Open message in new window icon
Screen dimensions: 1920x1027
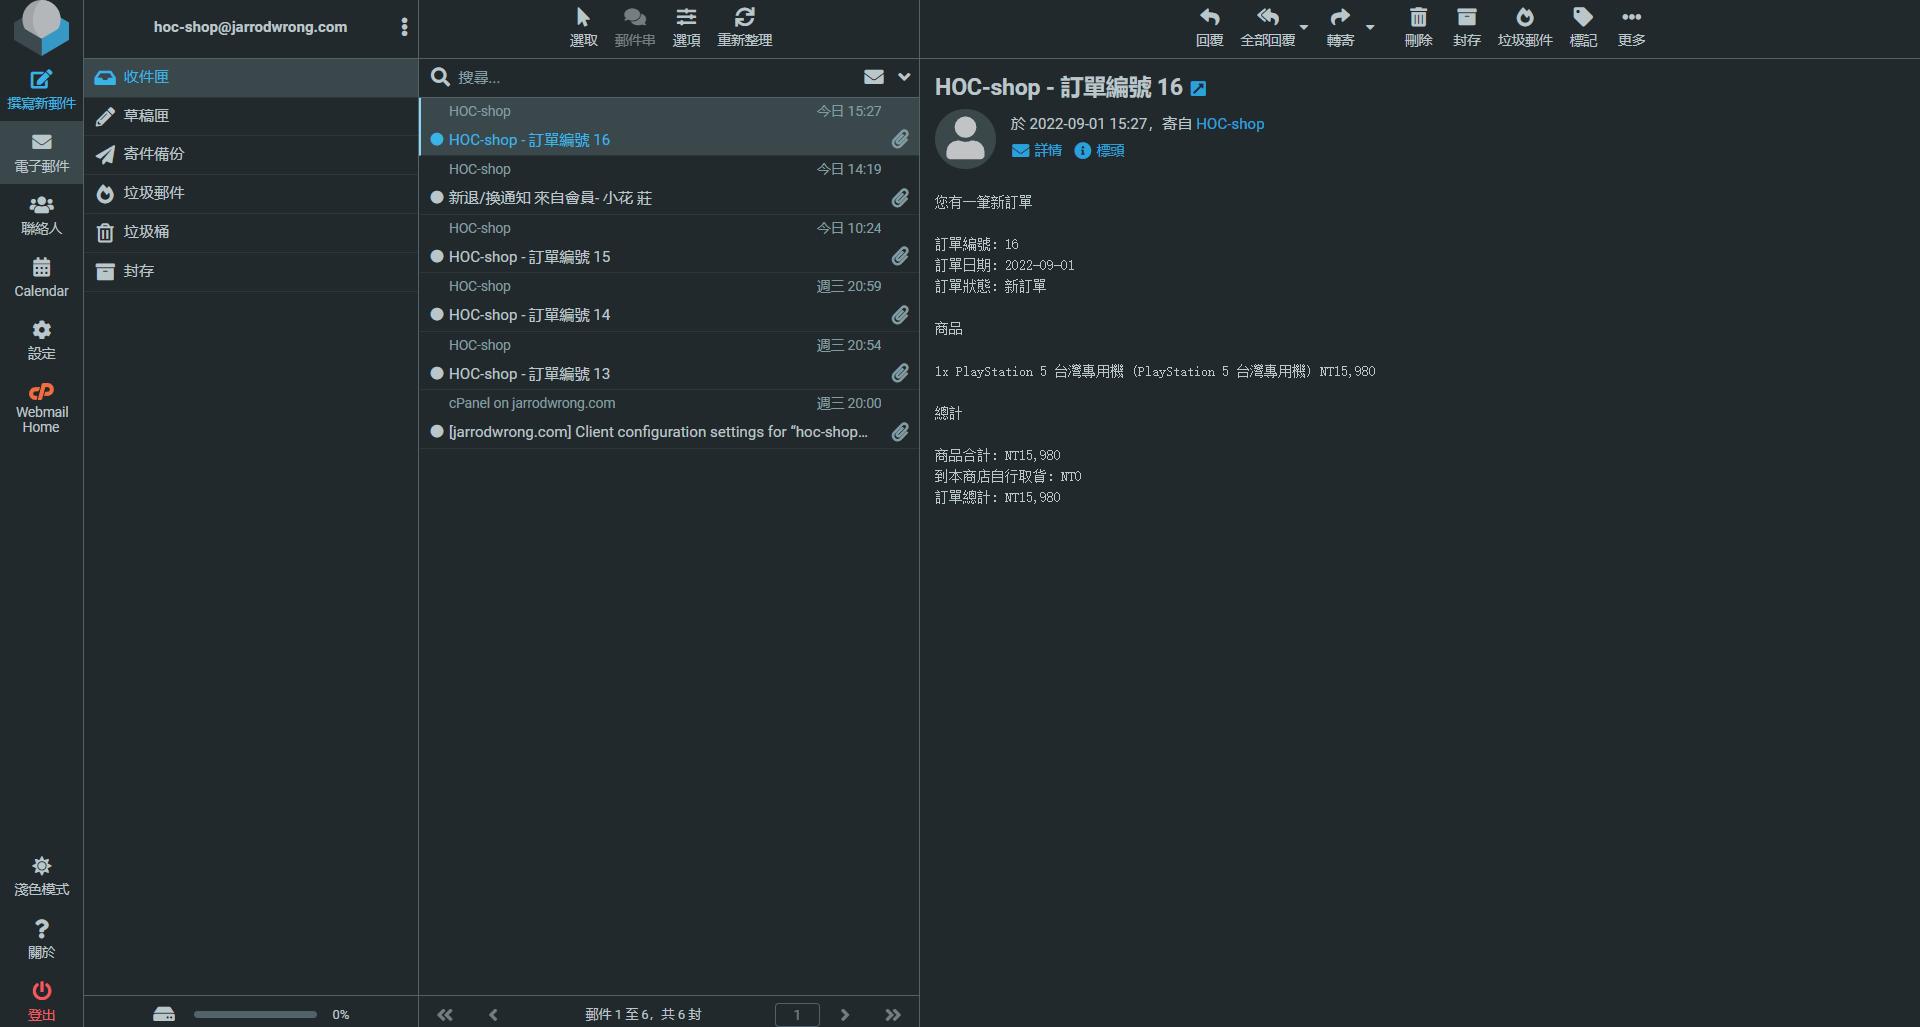click(1198, 89)
